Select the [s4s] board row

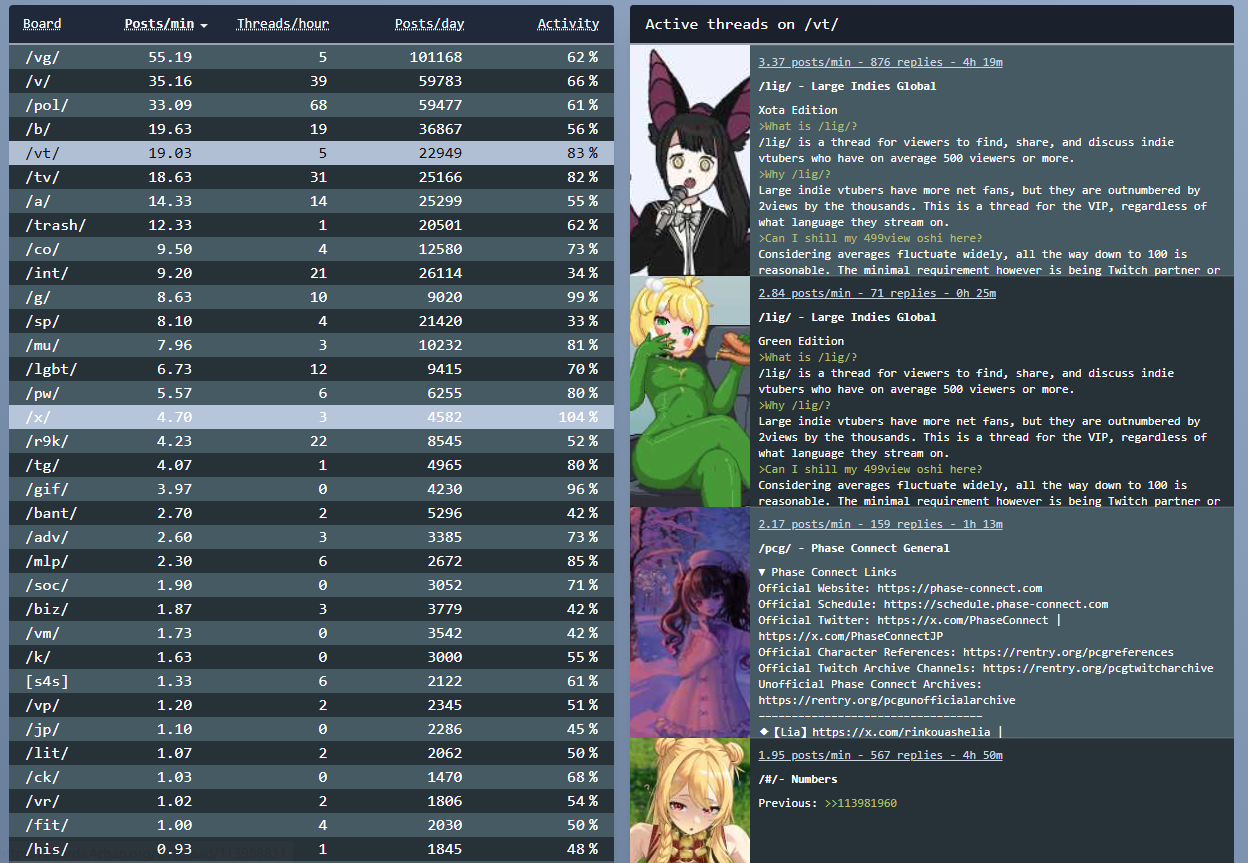(311, 681)
